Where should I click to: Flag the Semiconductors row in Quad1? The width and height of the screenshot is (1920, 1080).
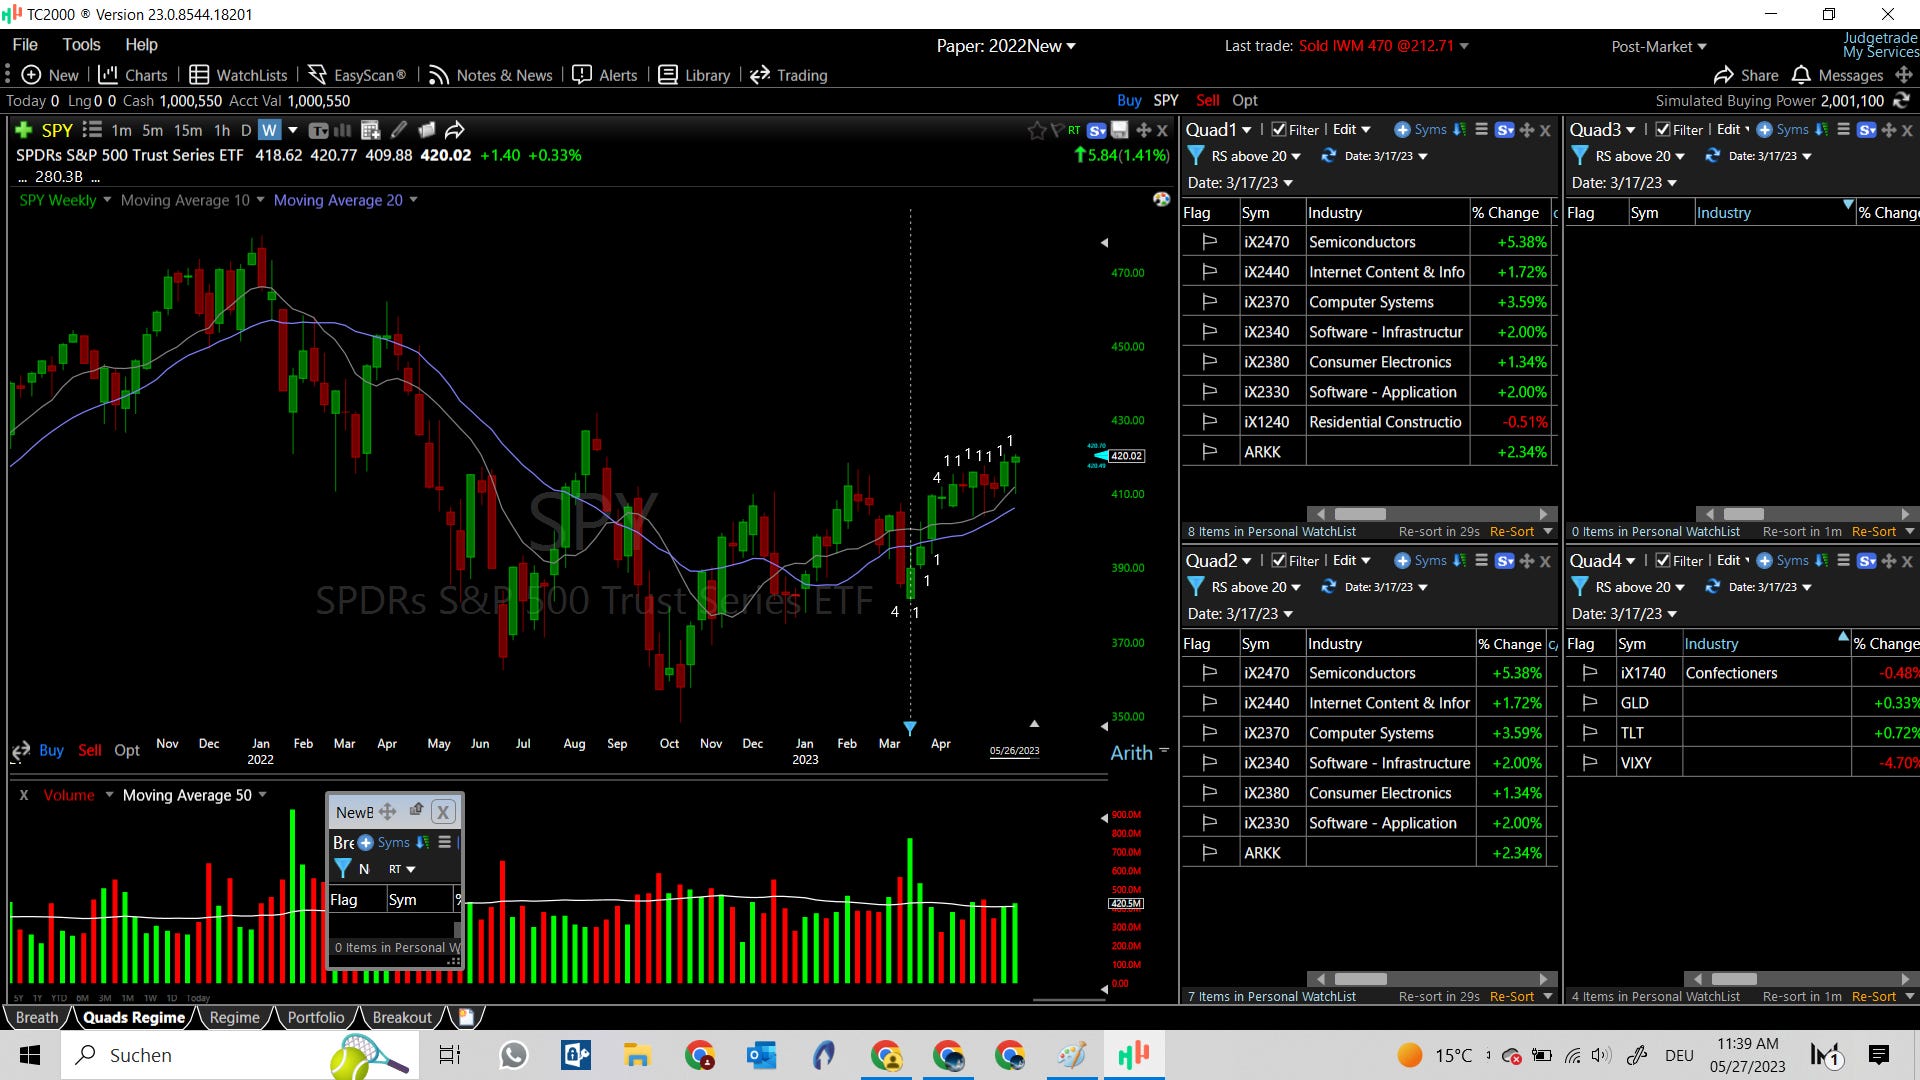click(1209, 242)
